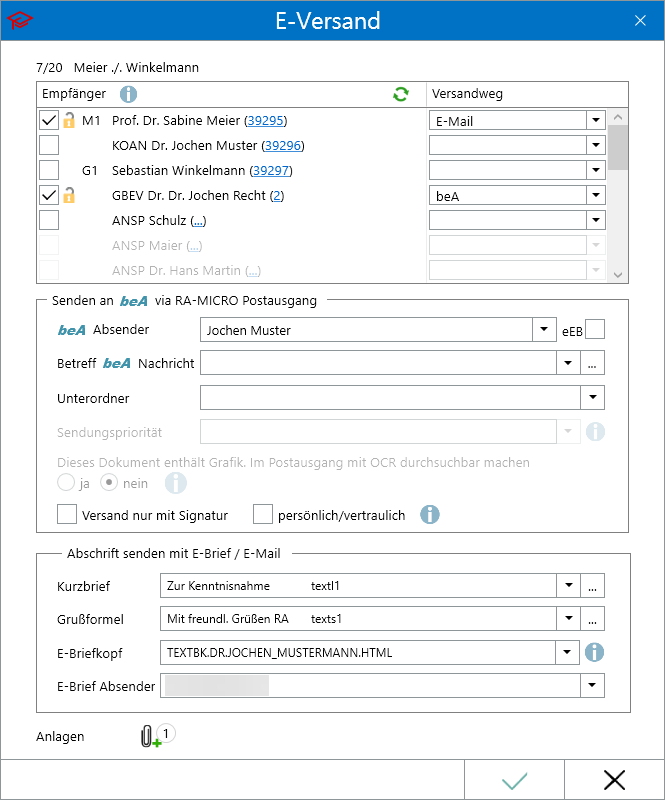Click the ellipsis button next to Betreff
Screen dimensions: 665x800
[x=593, y=363]
